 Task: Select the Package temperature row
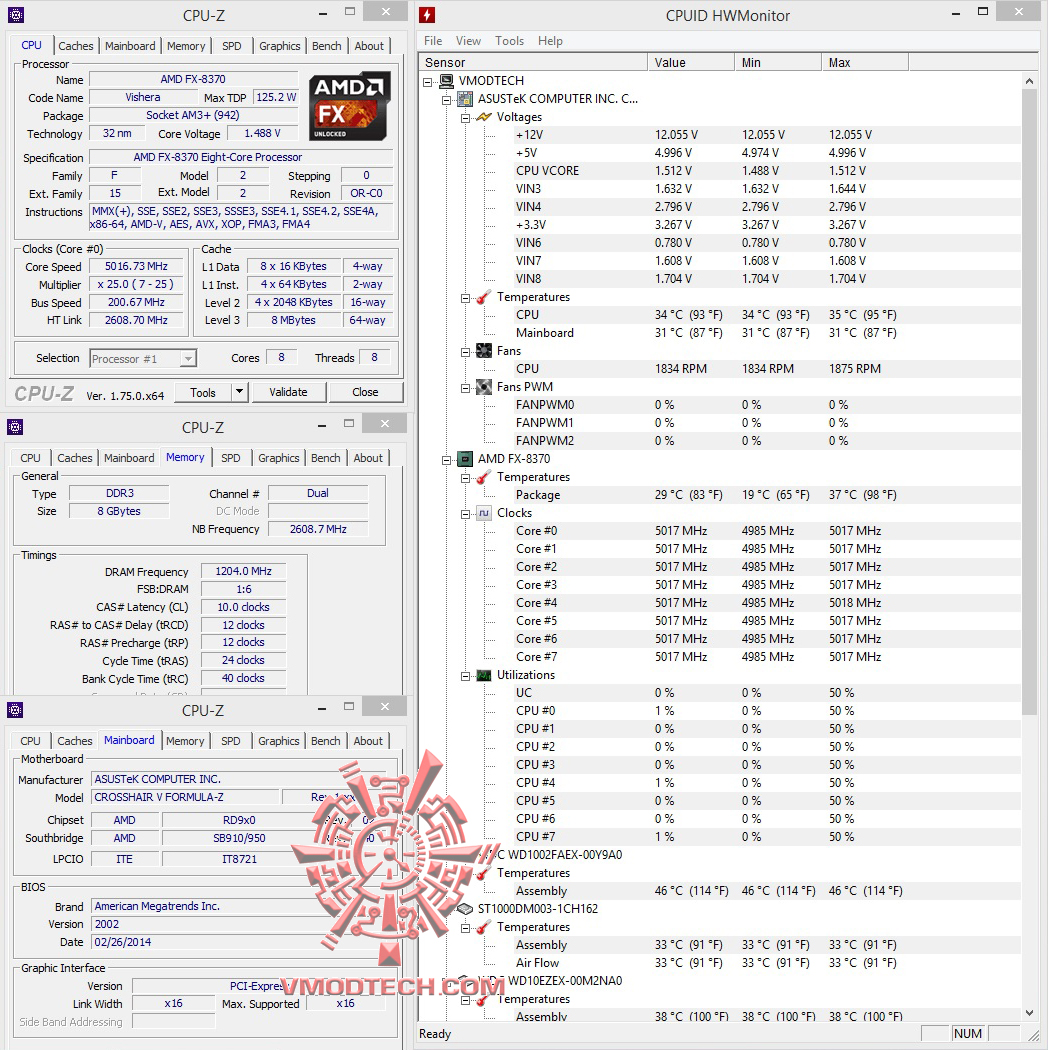pyautogui.click(x=767, y=495)
